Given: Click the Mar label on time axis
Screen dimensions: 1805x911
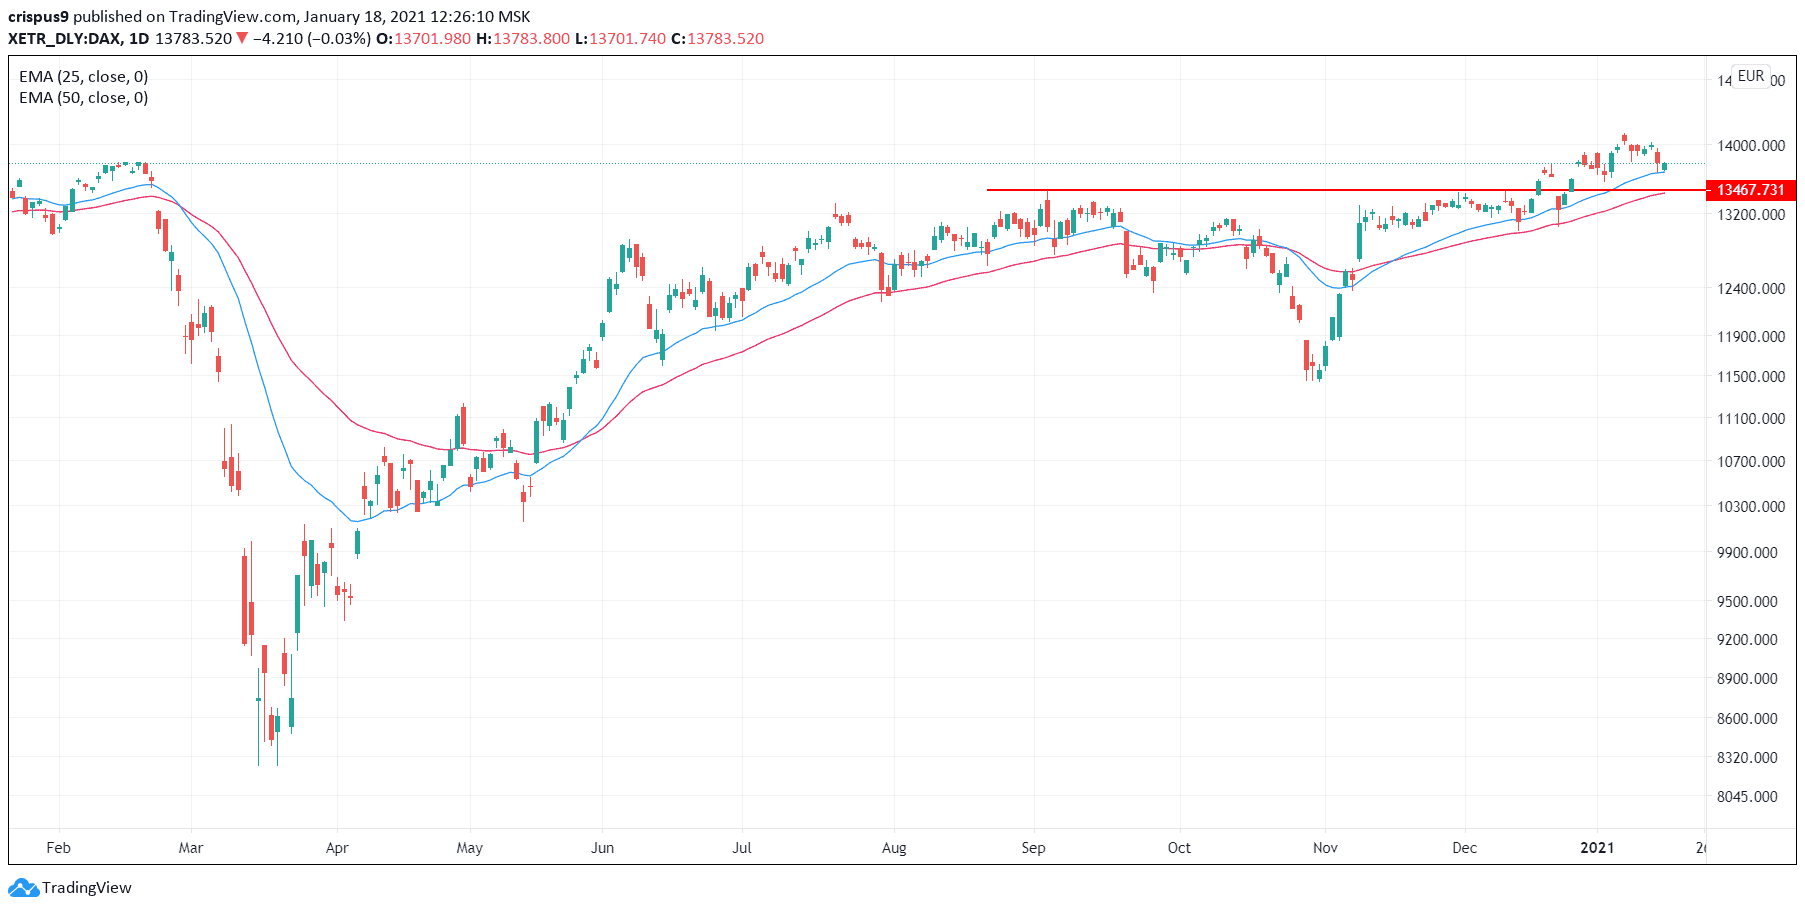Looking at the screenshot, I should point(190,847).
